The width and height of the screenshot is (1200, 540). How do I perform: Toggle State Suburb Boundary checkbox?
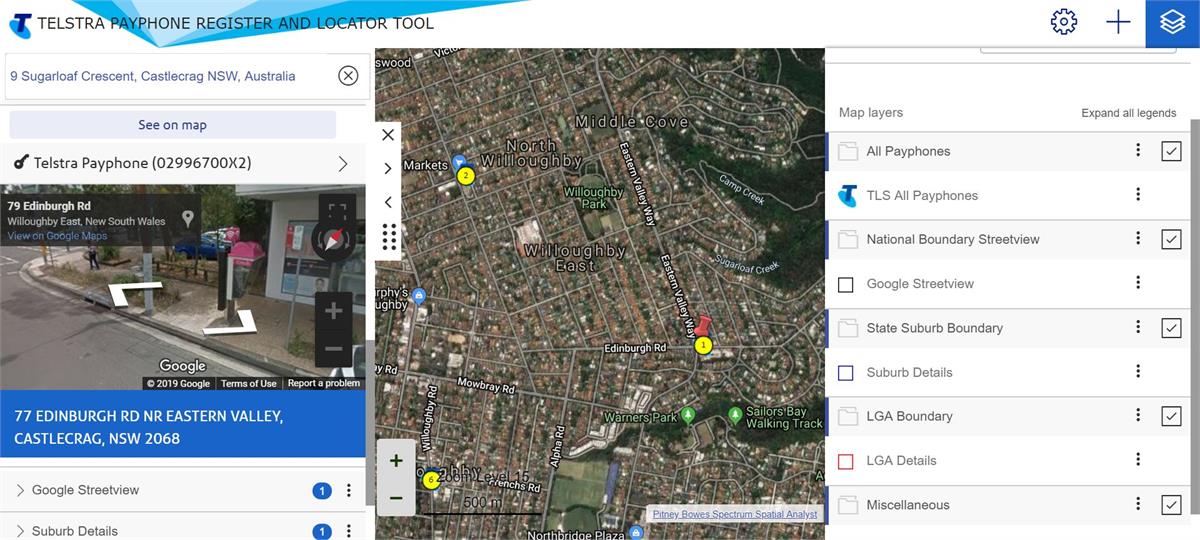(x=1171, y=328)
